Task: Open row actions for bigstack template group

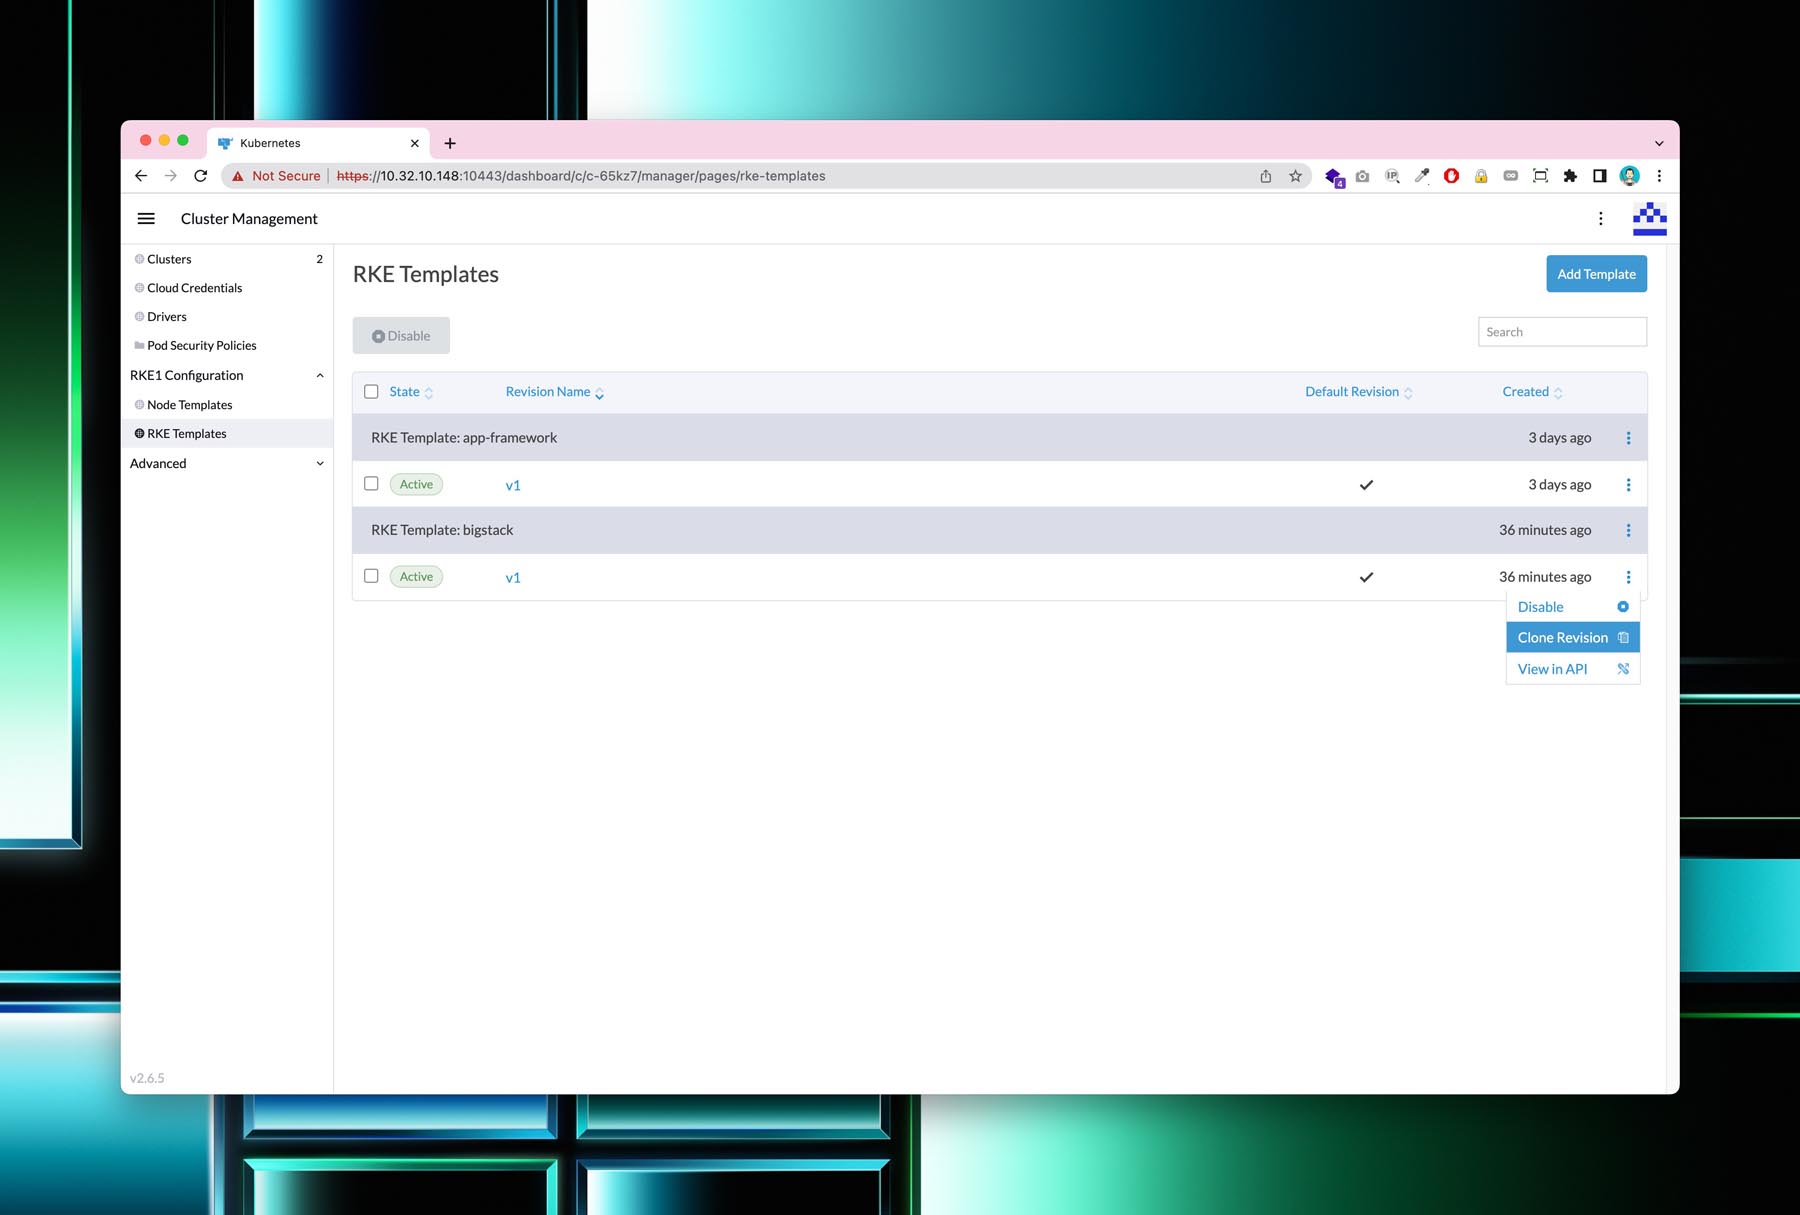Action: 1628,530
